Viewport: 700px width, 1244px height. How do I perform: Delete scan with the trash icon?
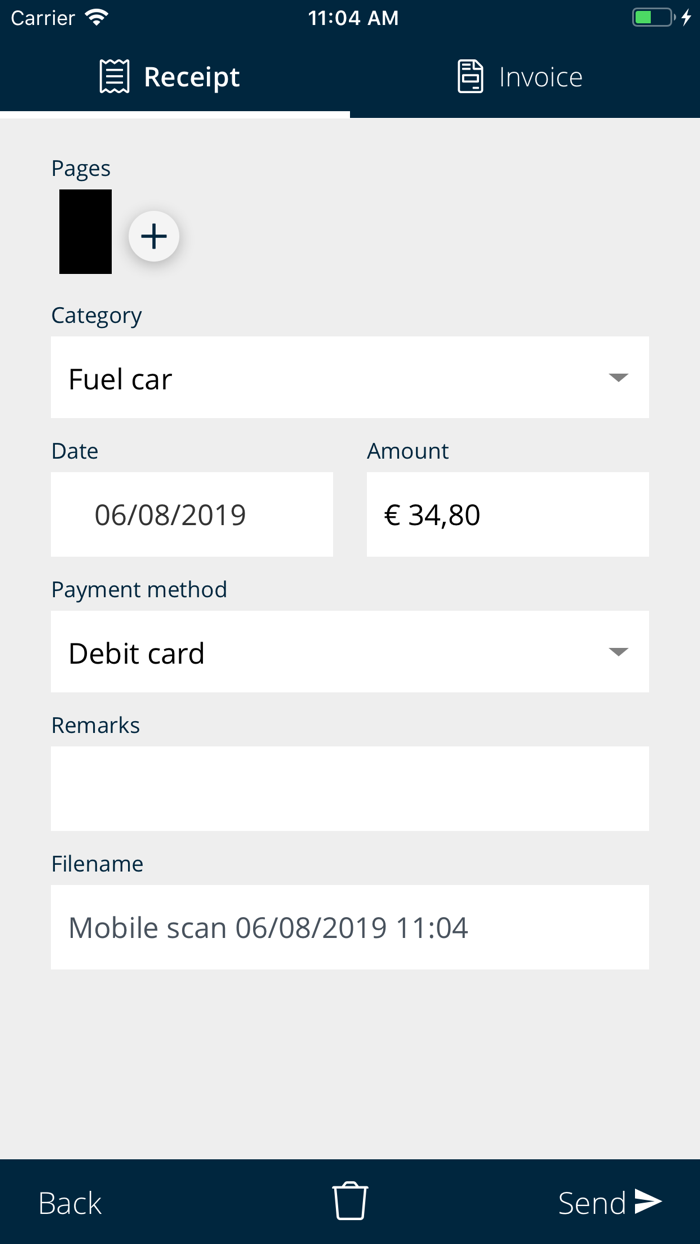(350, 1201)
